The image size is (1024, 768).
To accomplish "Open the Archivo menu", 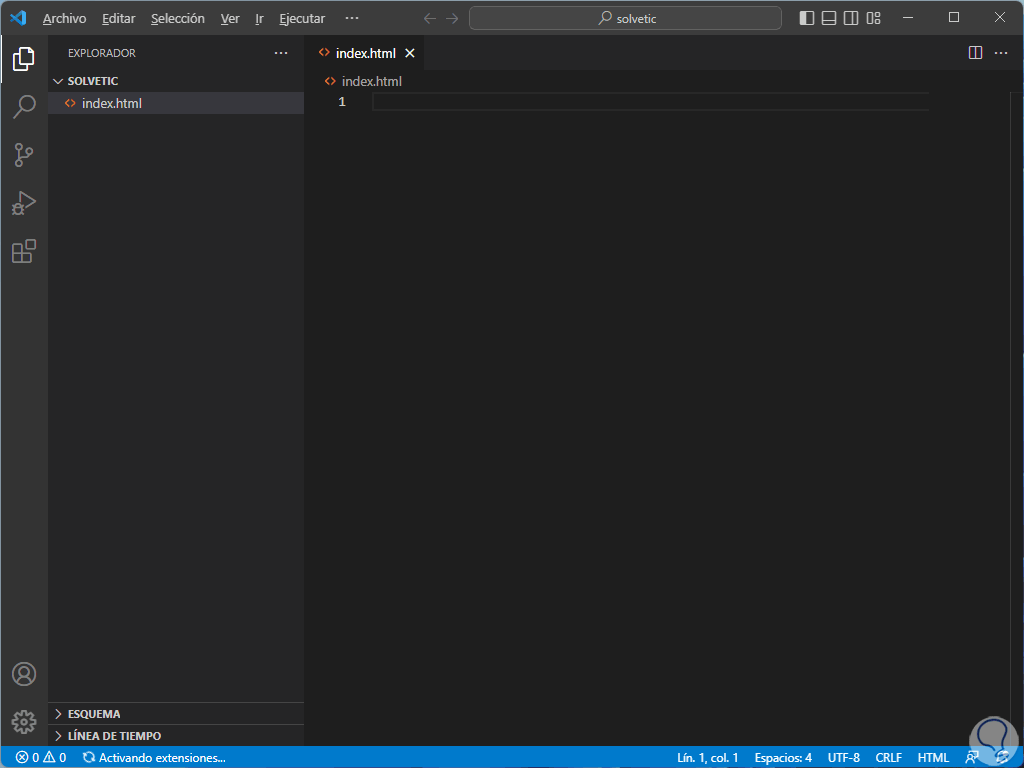I will (x=64, y=18).
